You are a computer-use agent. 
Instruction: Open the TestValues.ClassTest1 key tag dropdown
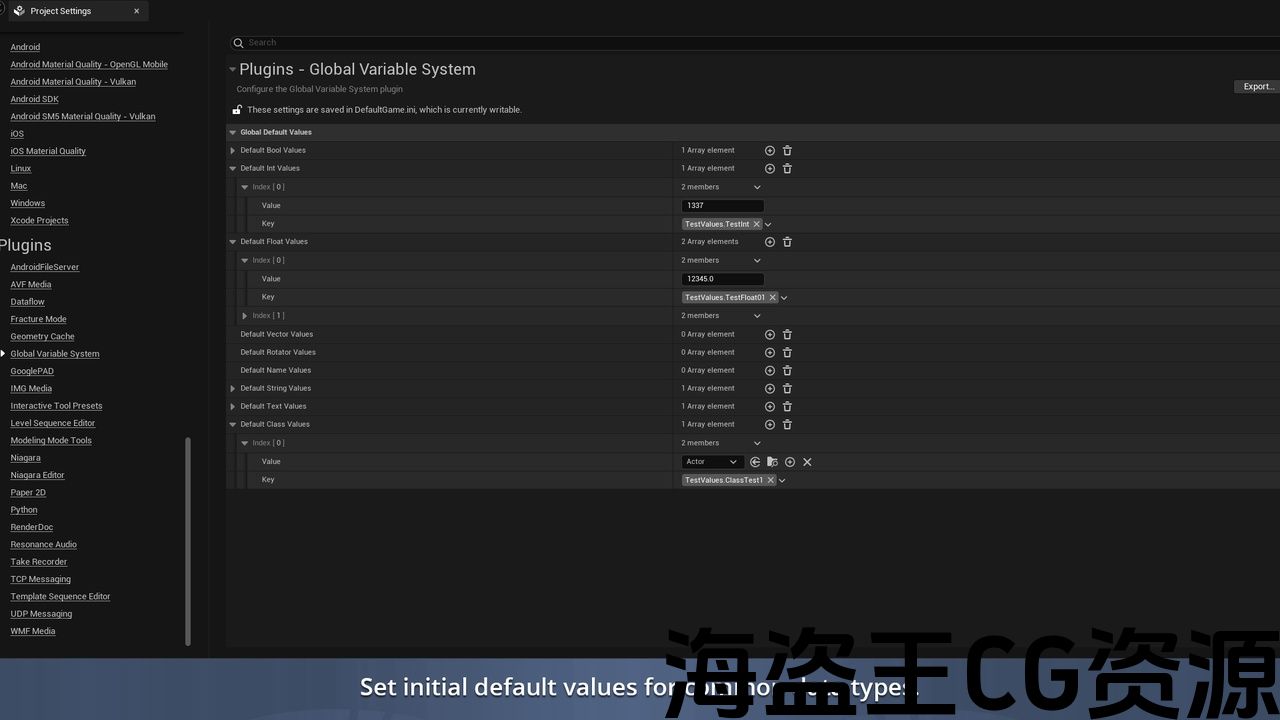[782, 481]
